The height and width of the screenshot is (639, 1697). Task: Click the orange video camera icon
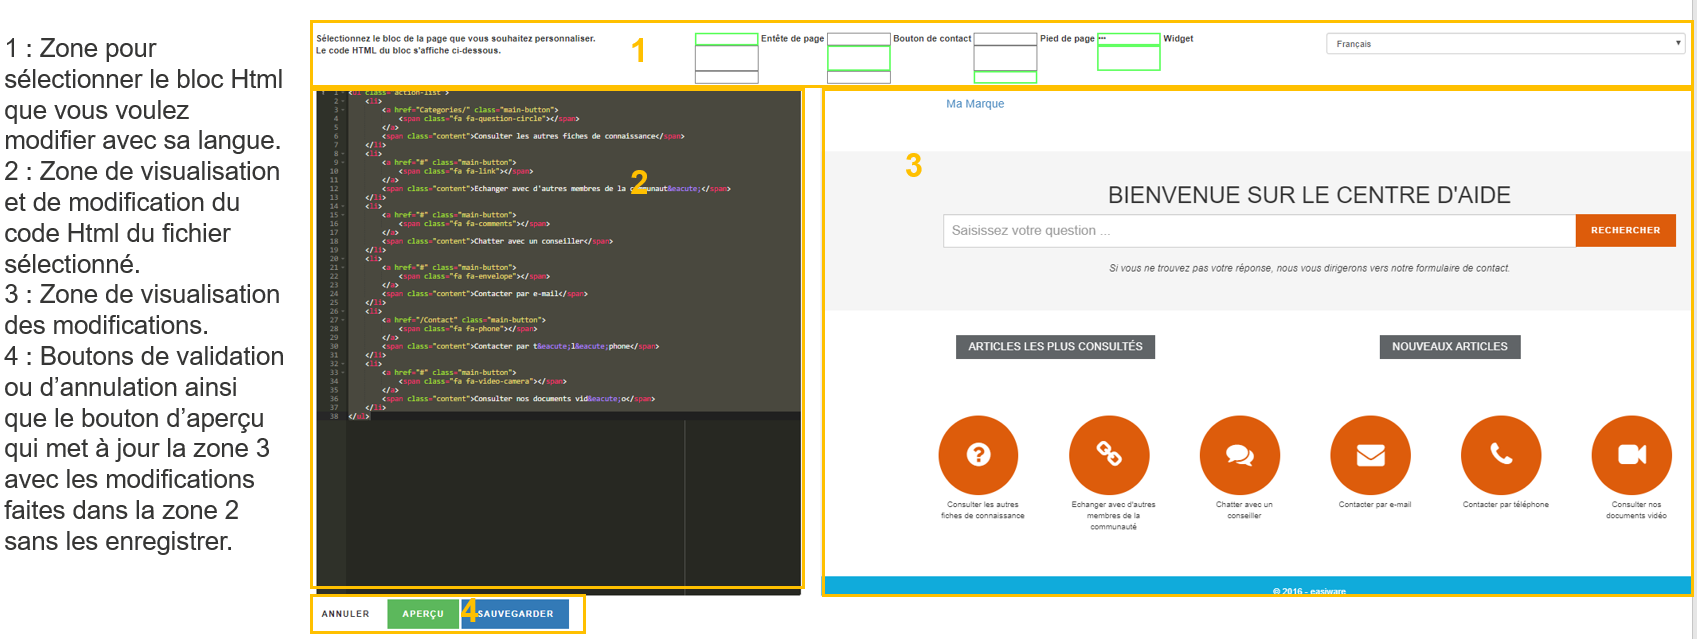point(1631,455)
